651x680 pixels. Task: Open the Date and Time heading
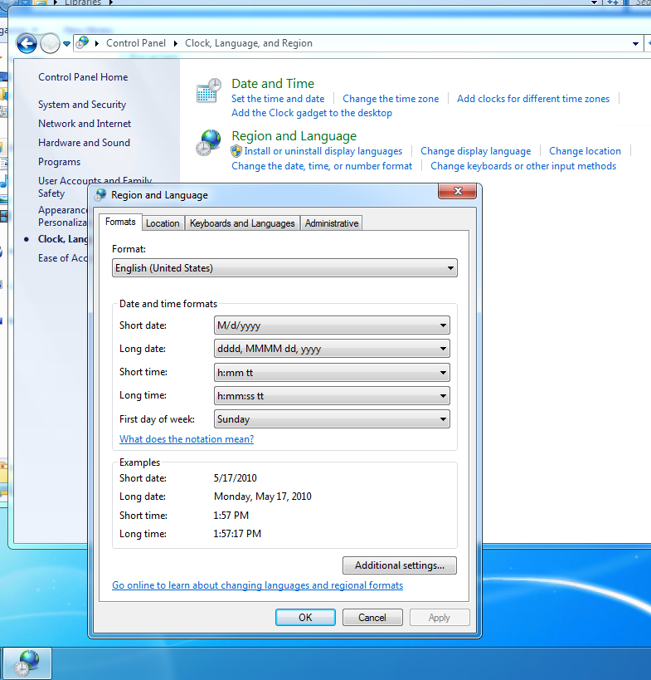tap(273, 83)
